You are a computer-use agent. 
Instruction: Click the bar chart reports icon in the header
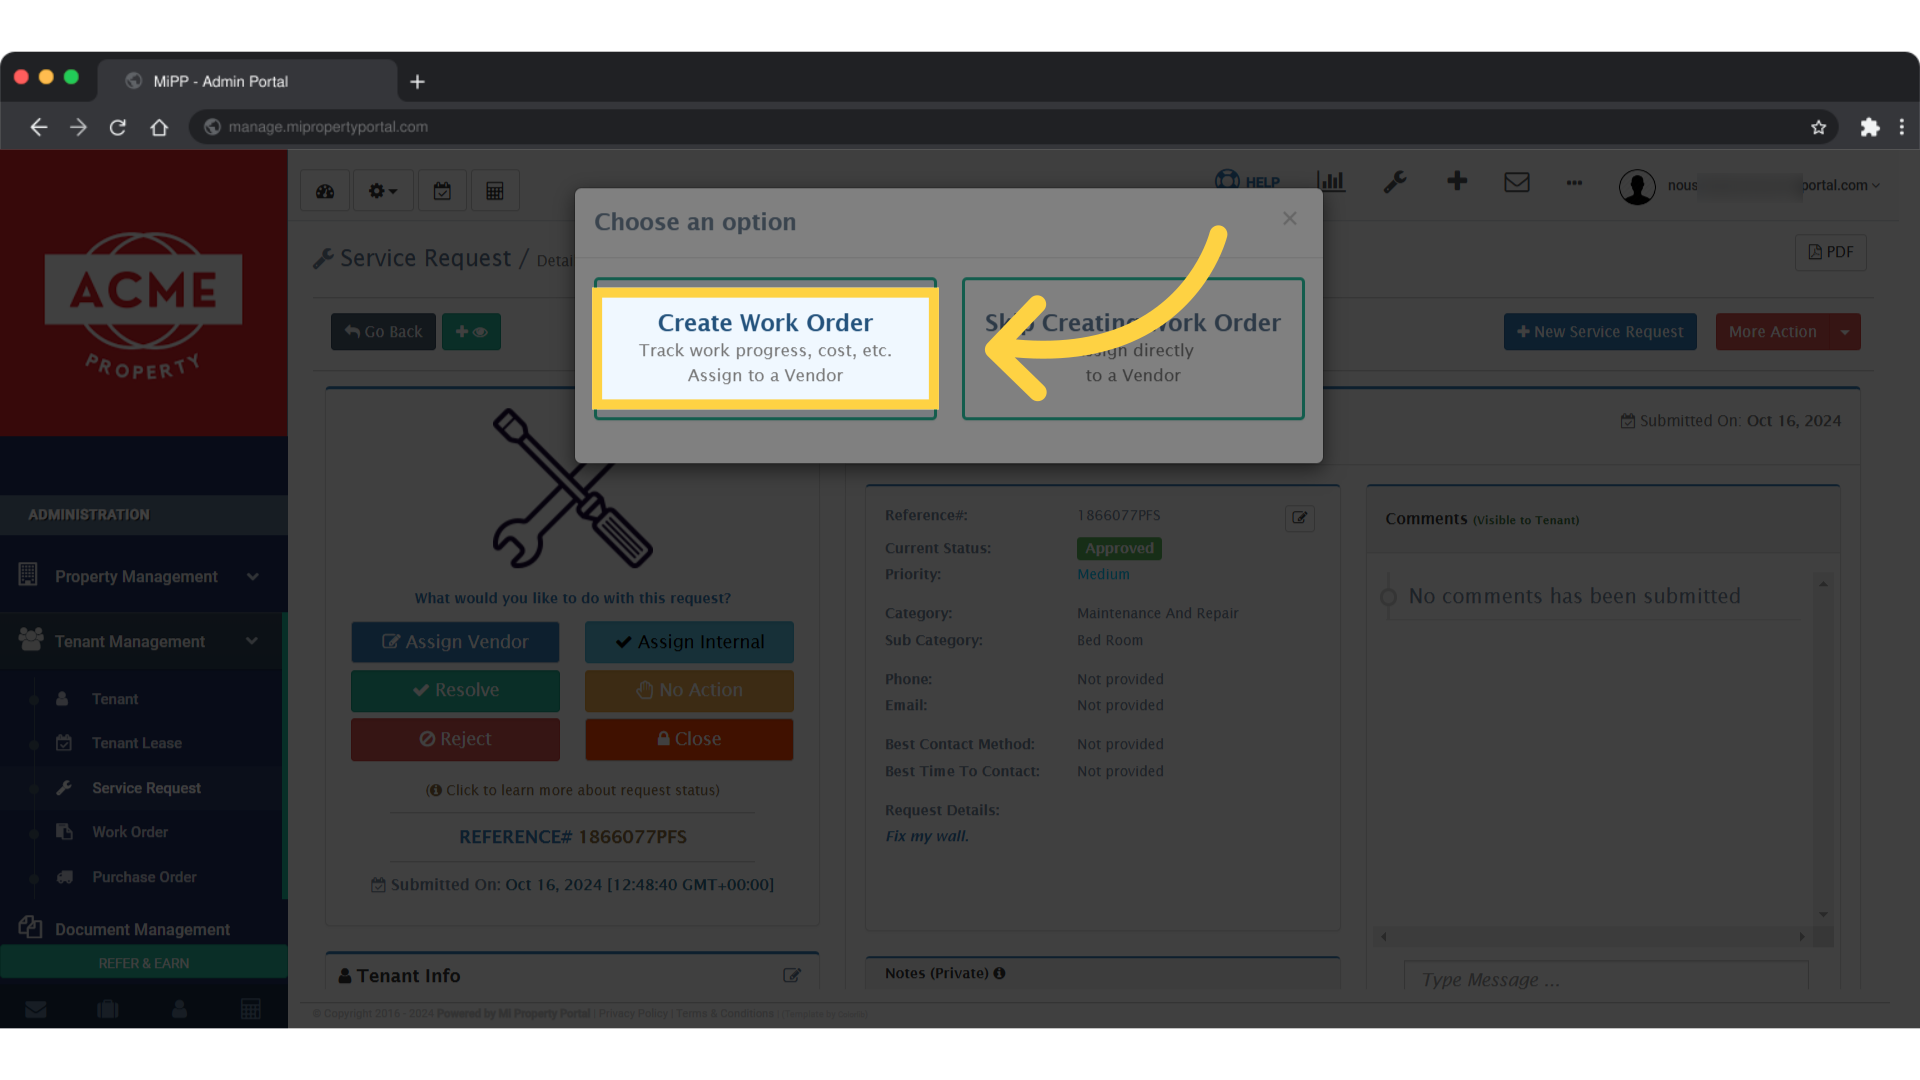coord(1330,182)
